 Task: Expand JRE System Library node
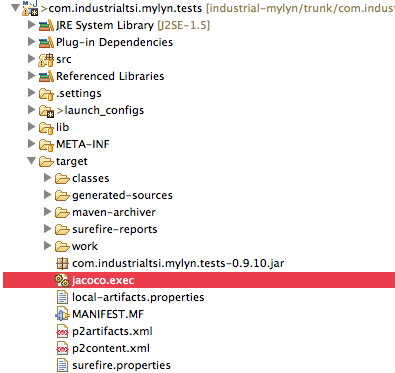[x=32, y=24]
